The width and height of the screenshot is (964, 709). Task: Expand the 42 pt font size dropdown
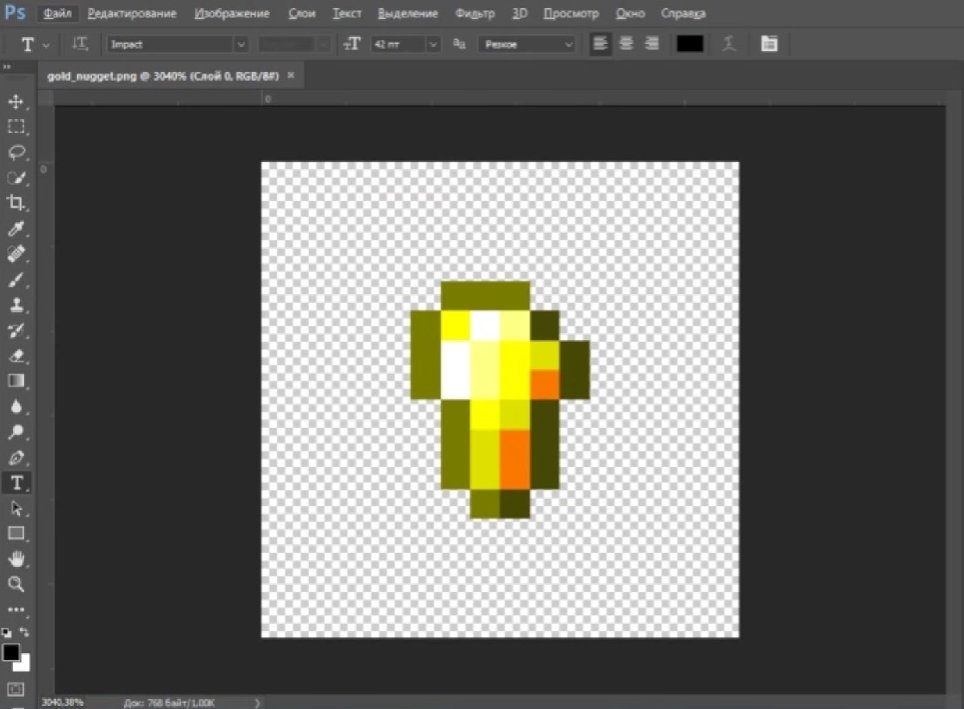433,44
